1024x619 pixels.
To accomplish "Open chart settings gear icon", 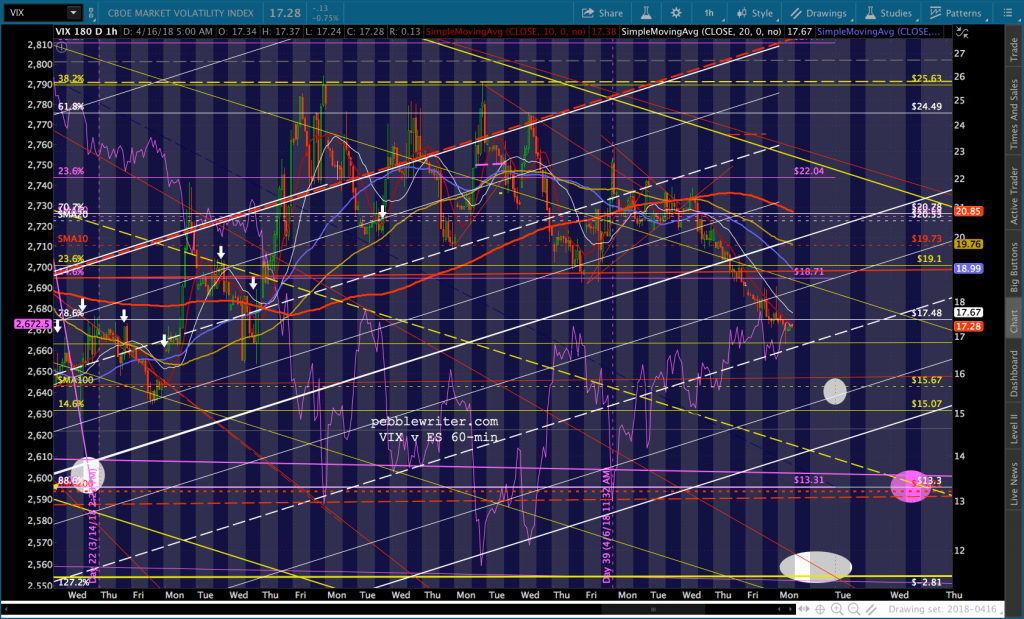I will (x=676, y=12).
